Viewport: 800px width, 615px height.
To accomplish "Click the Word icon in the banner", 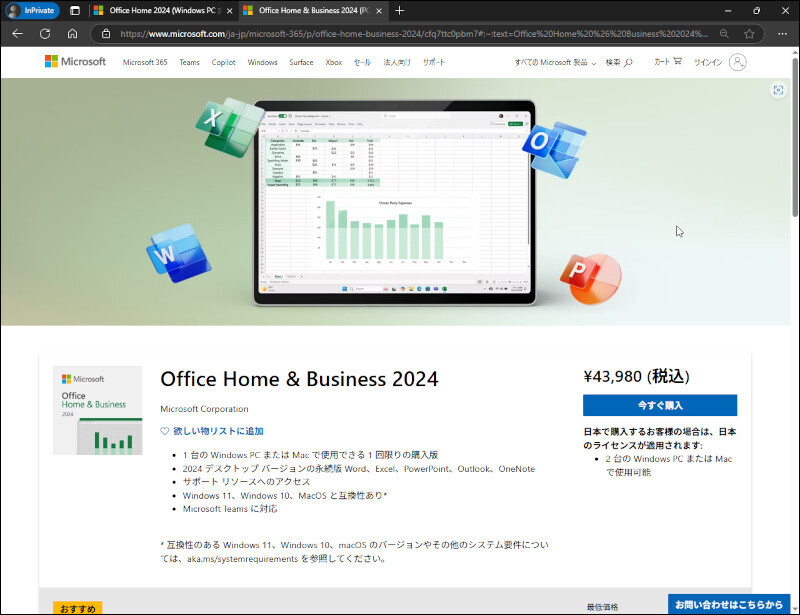I will (179, 253).
